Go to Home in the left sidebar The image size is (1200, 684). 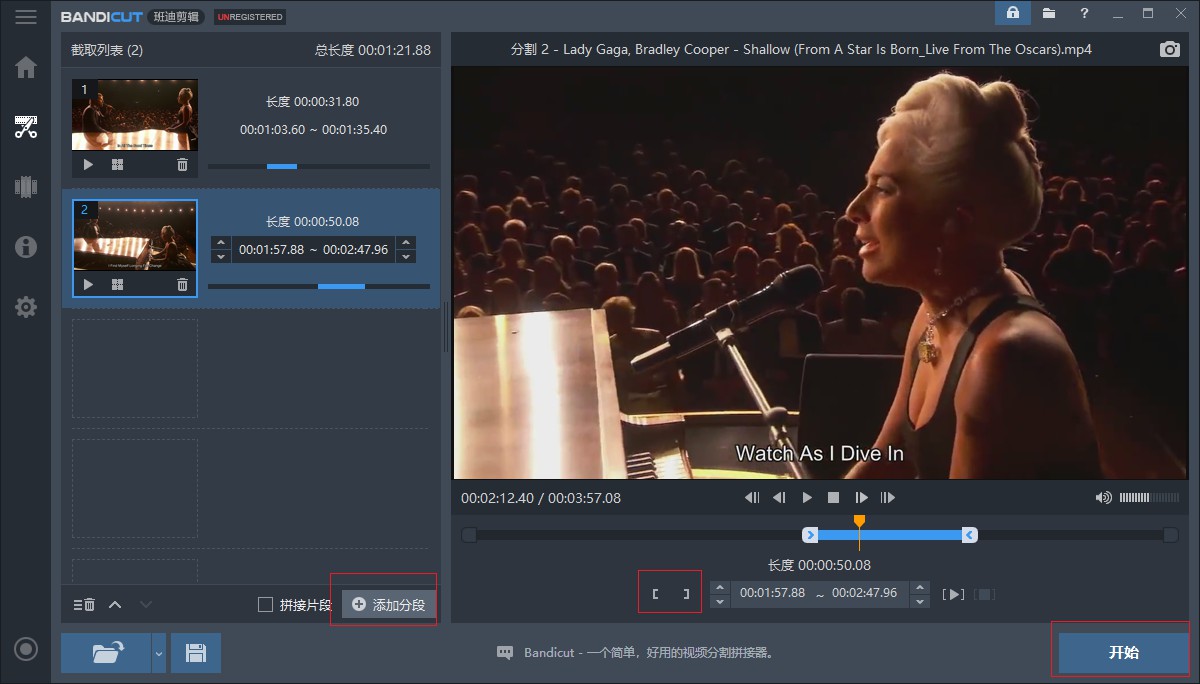[x=26, y=68]
